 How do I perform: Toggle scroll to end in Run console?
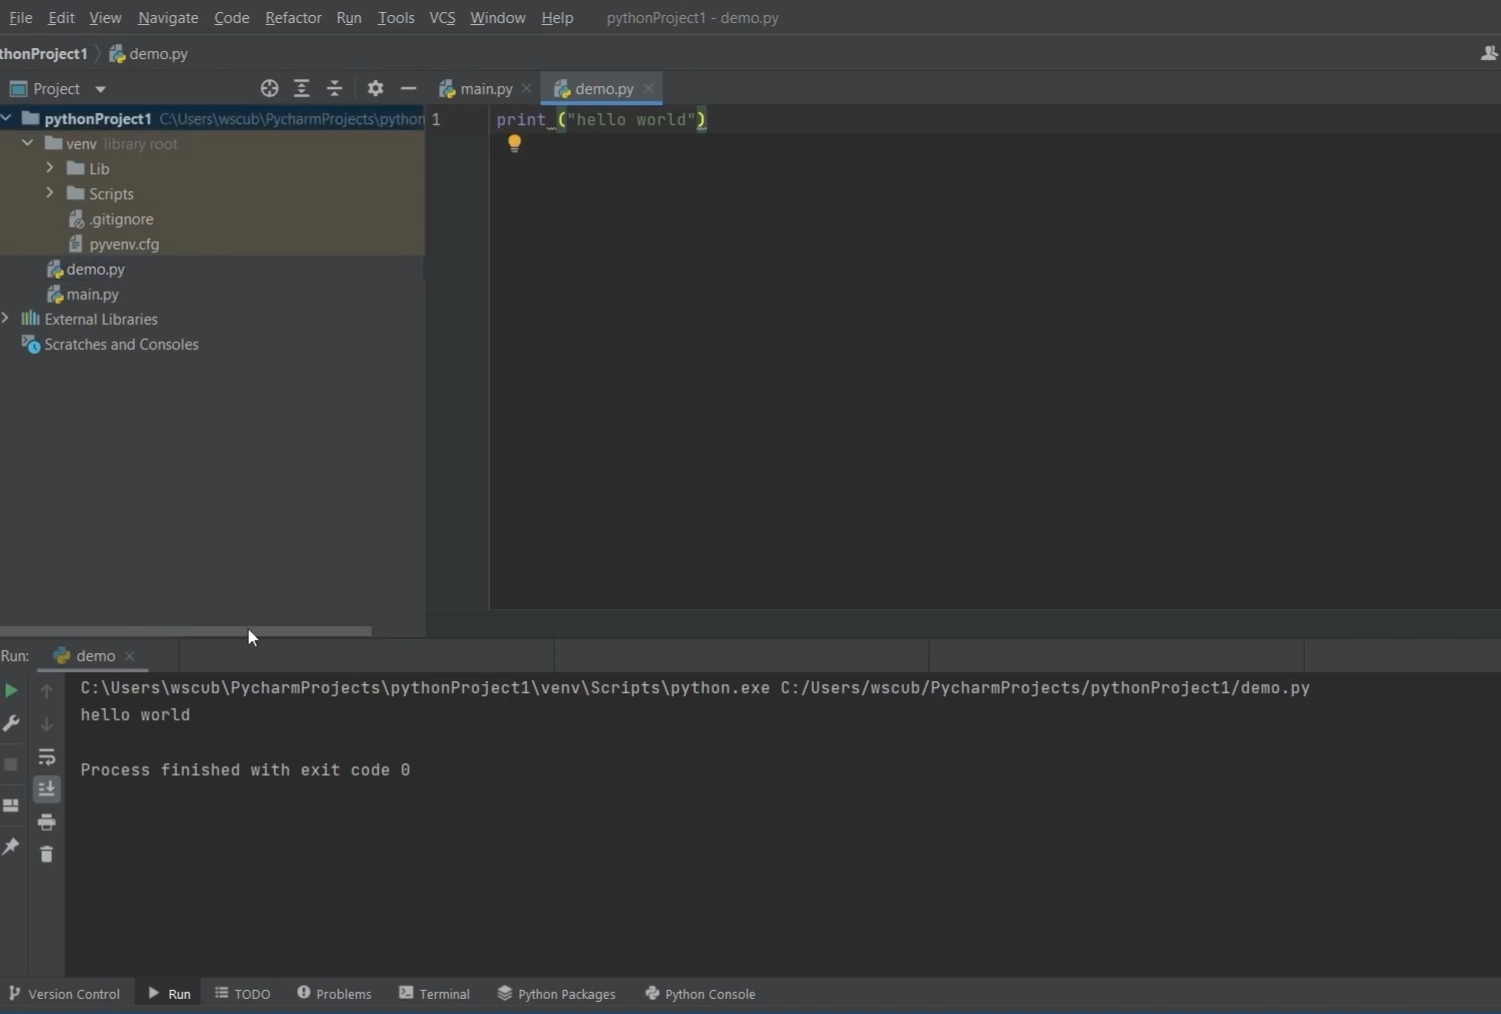[46, 789]
